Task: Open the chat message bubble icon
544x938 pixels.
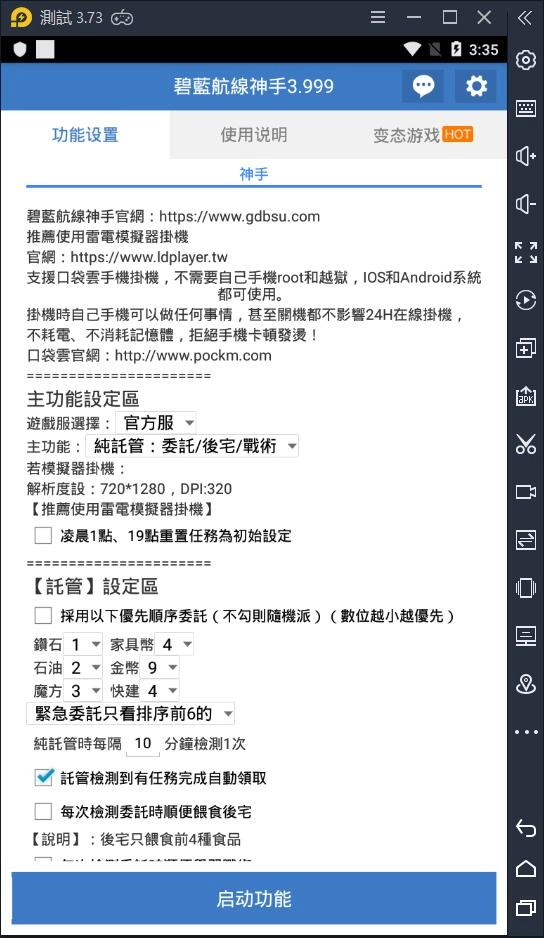Action: click(423, 86)
